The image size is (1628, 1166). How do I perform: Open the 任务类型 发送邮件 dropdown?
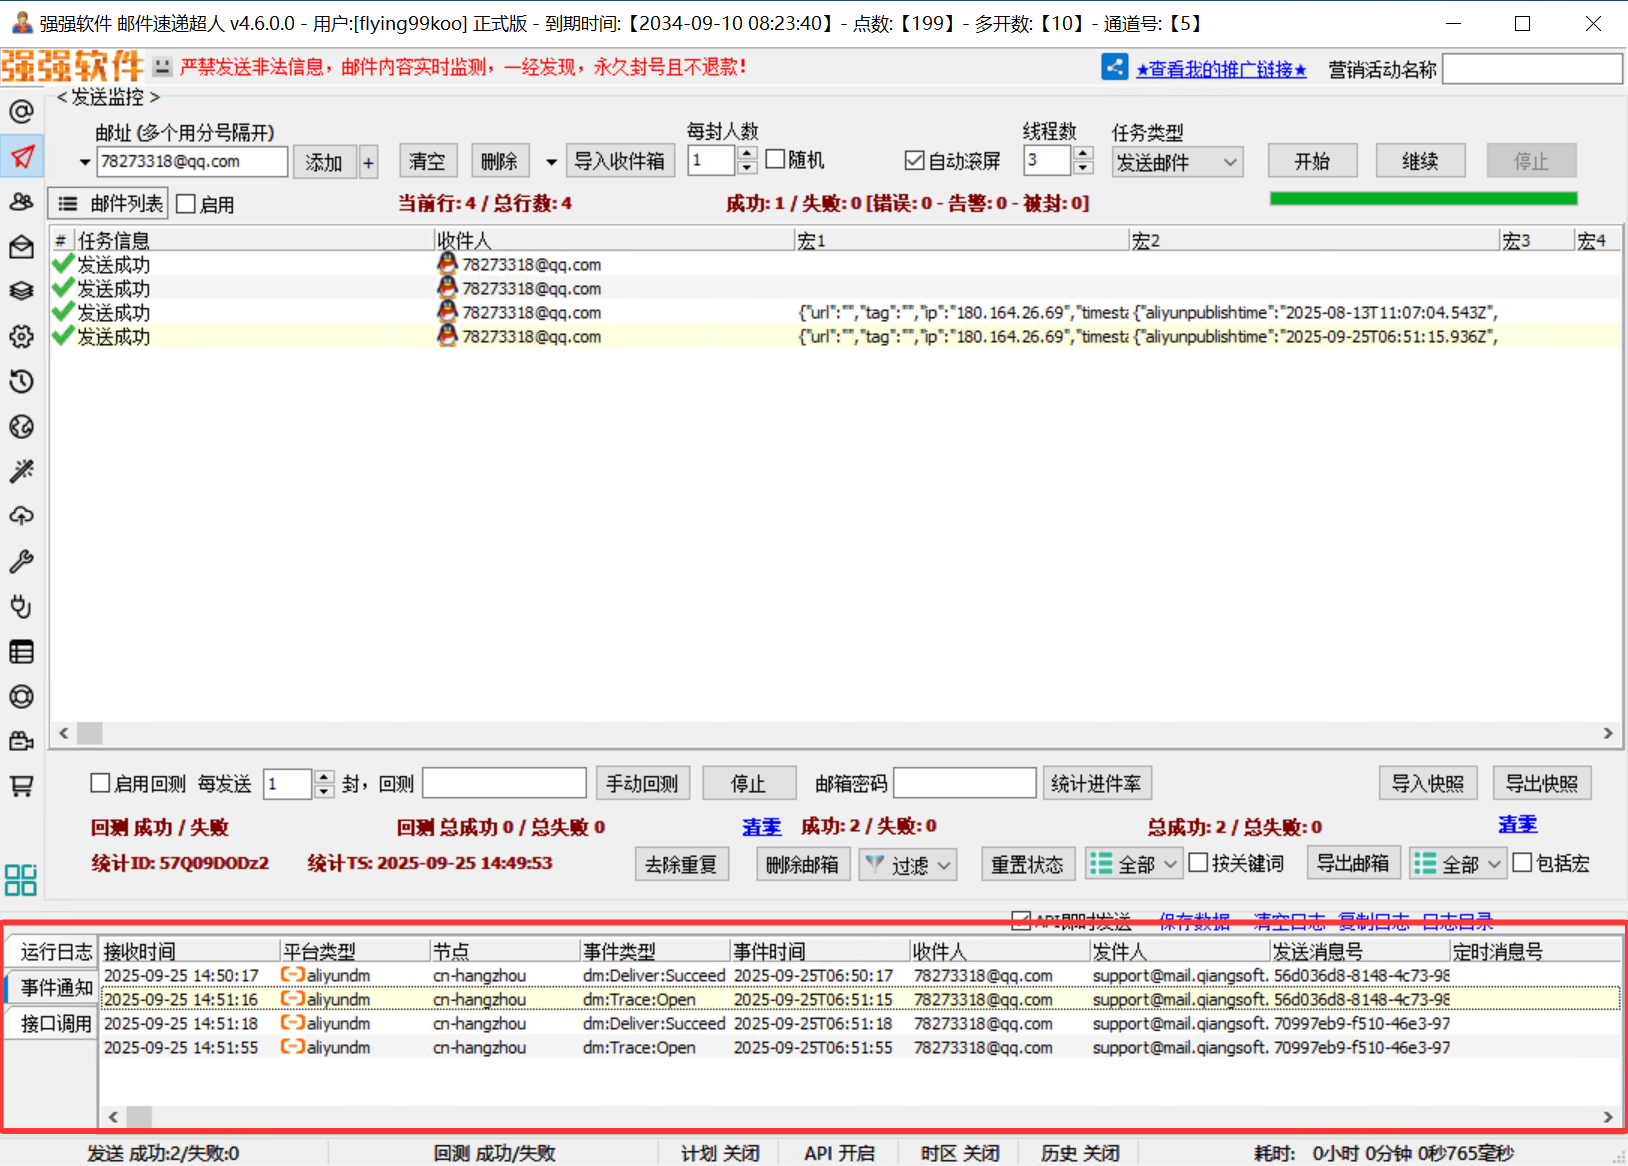click(x=1177, y=162)
